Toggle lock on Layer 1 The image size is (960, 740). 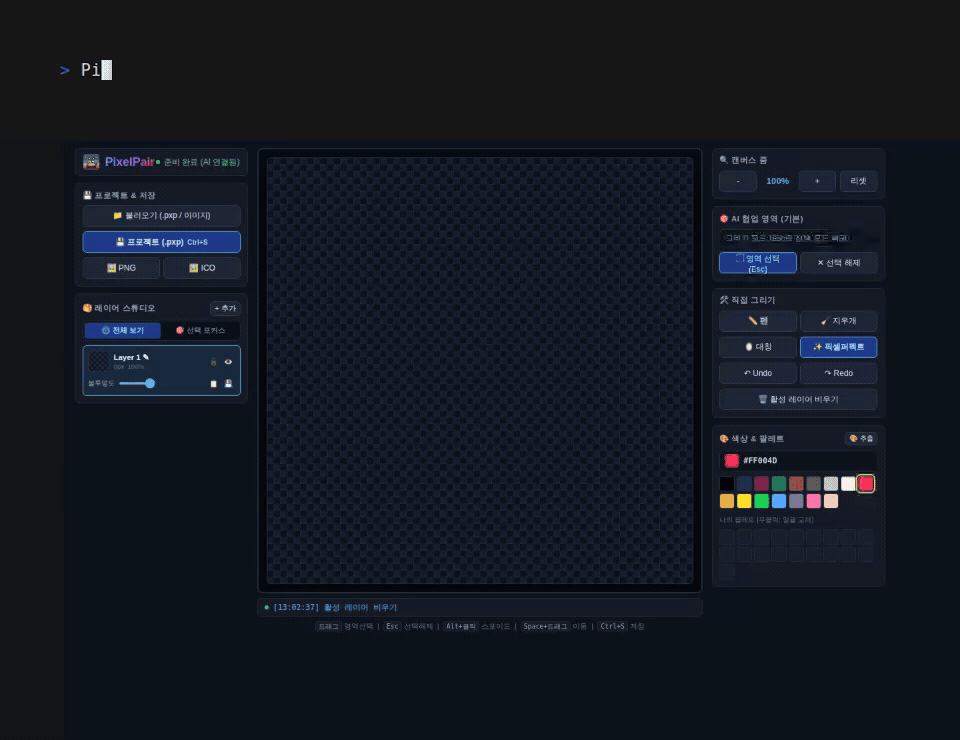pos(214,362)
